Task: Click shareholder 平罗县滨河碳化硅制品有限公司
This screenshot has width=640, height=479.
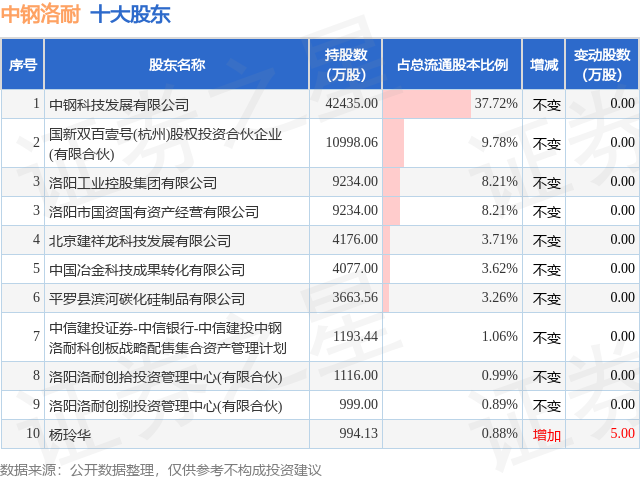Action: (x=147, y=299)
